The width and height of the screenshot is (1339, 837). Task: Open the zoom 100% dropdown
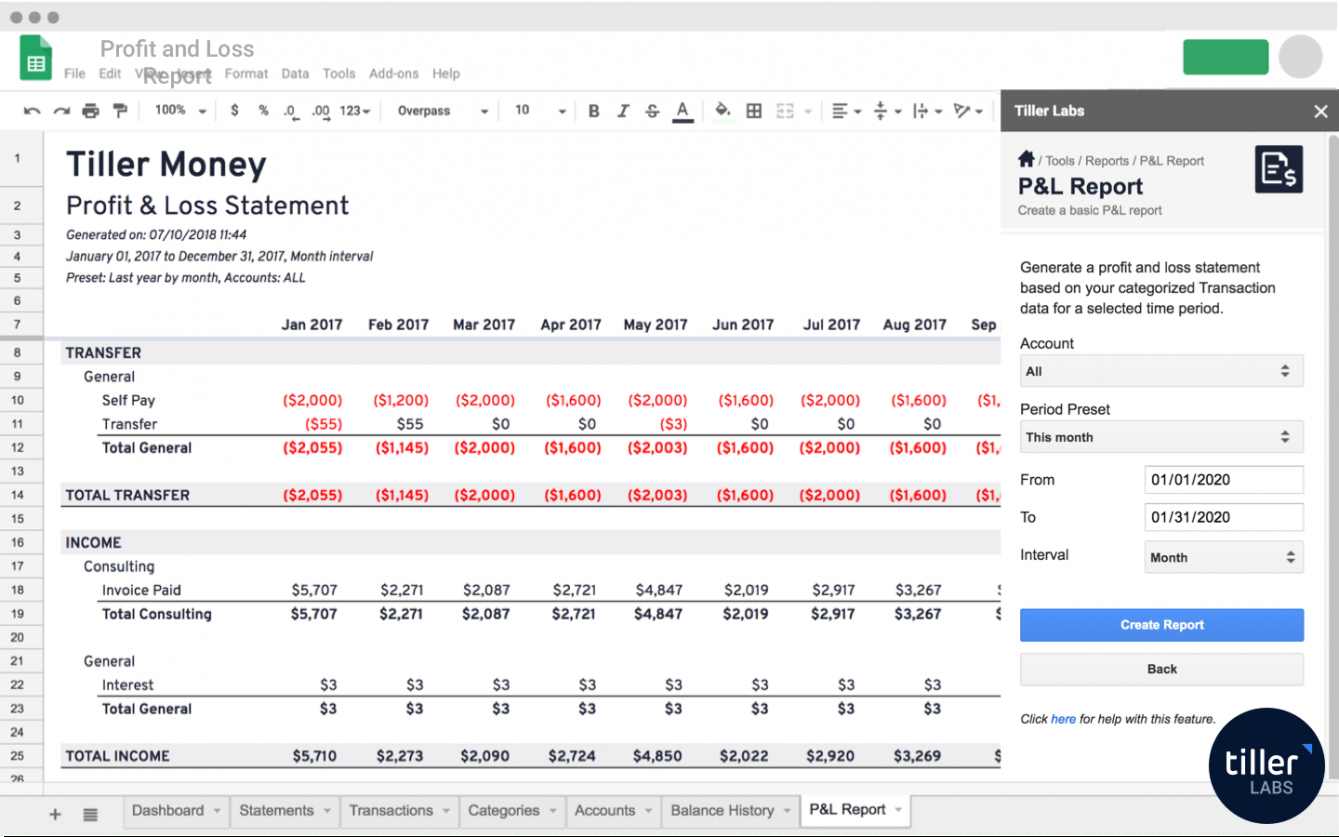181,111
